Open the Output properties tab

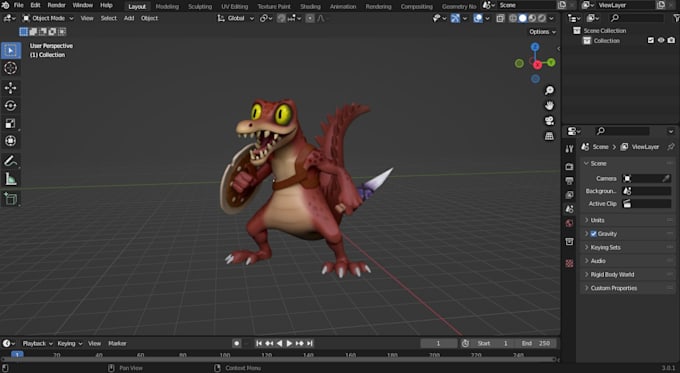point(569,181)
